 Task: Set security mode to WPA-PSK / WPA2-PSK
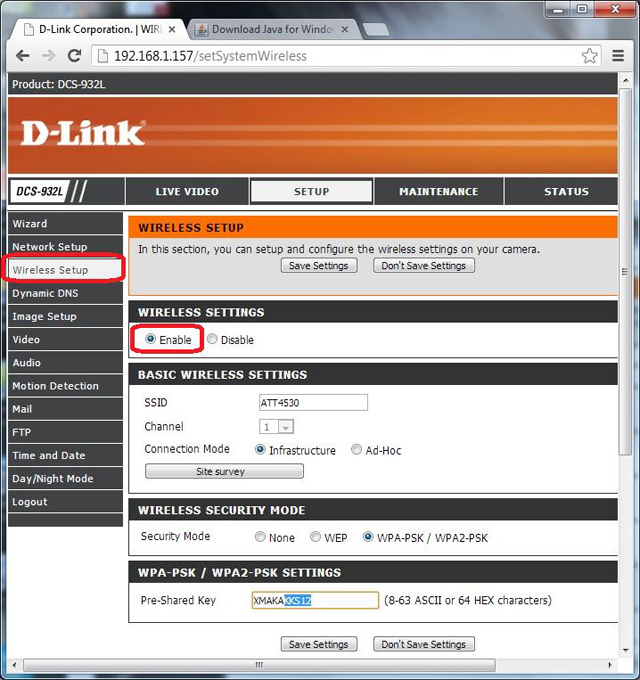[368, 537]
